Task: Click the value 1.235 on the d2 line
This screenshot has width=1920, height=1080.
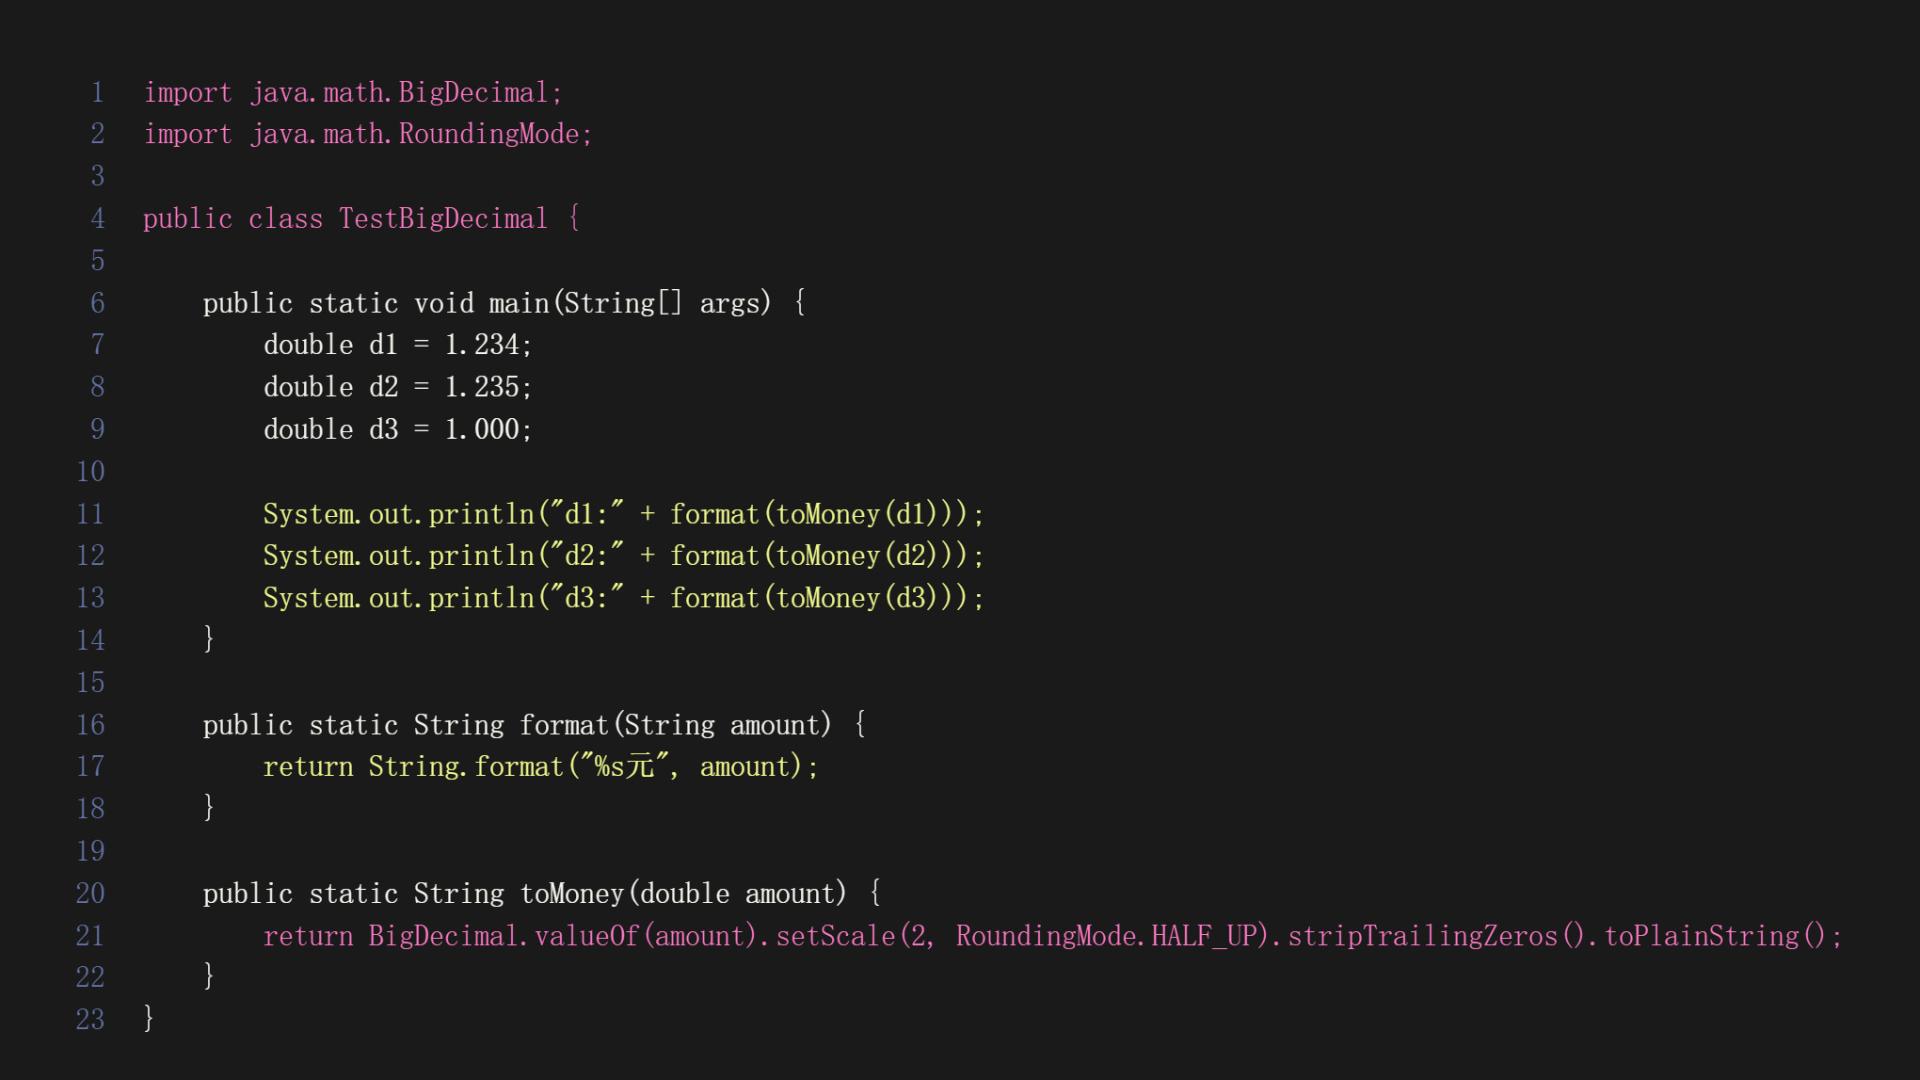Action: point(482,388)
